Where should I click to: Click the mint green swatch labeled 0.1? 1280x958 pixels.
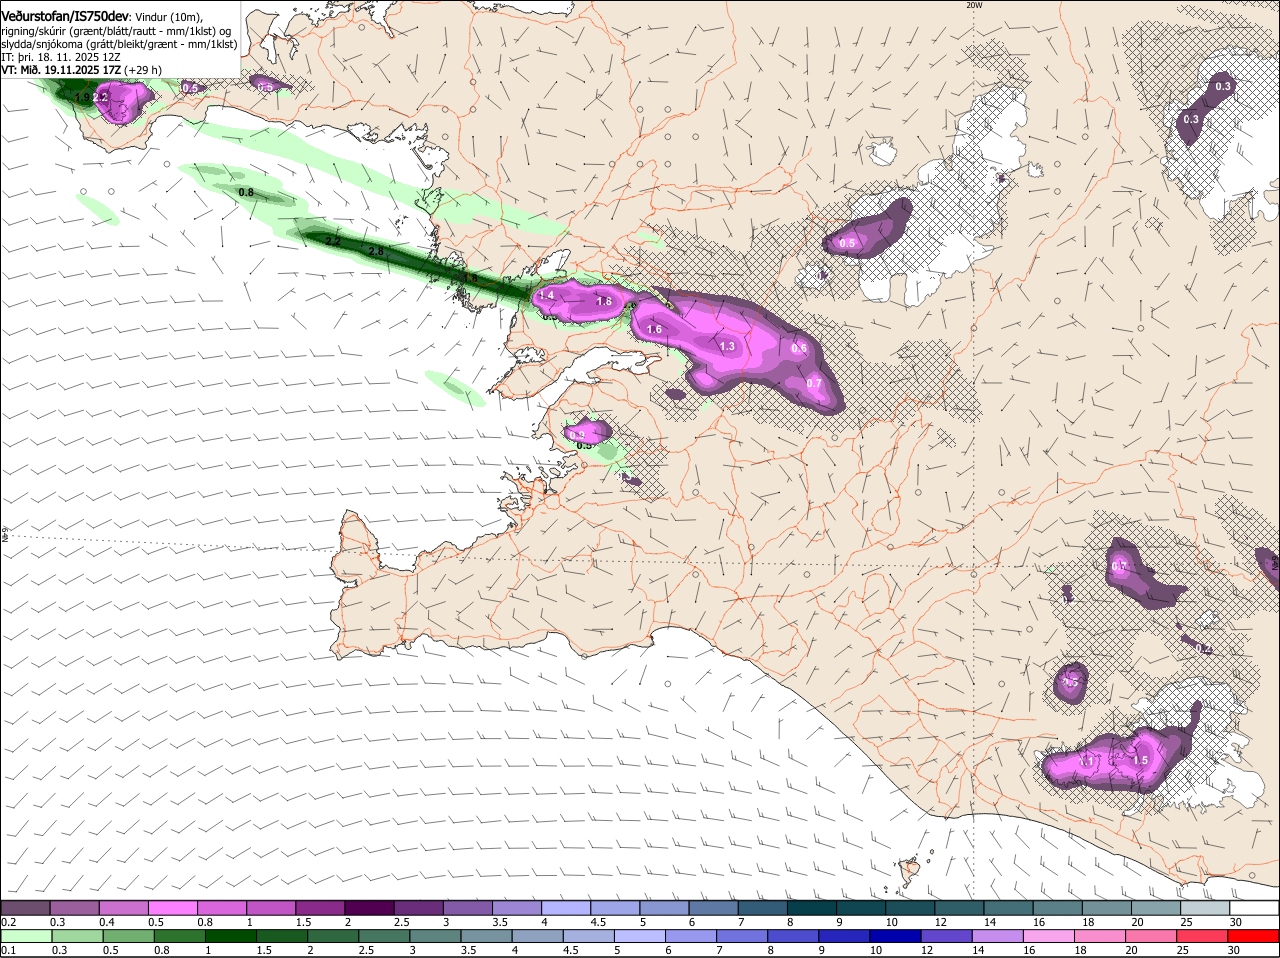pyautogui.click(x=26, y=936)
